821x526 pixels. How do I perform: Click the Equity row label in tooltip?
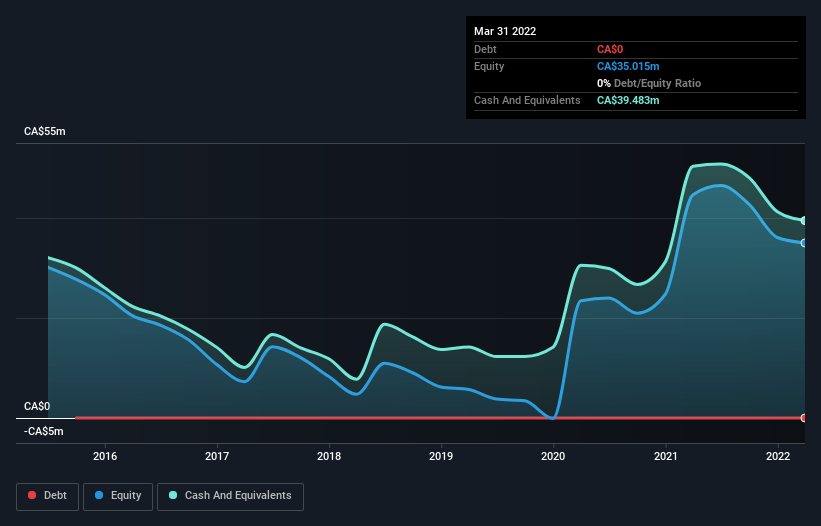pos(489,66)
